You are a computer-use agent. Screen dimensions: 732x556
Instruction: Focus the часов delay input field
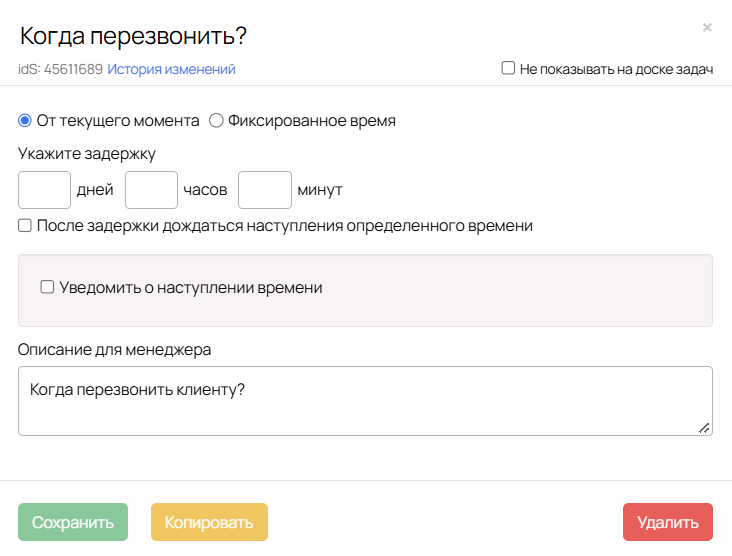[151, 190]
